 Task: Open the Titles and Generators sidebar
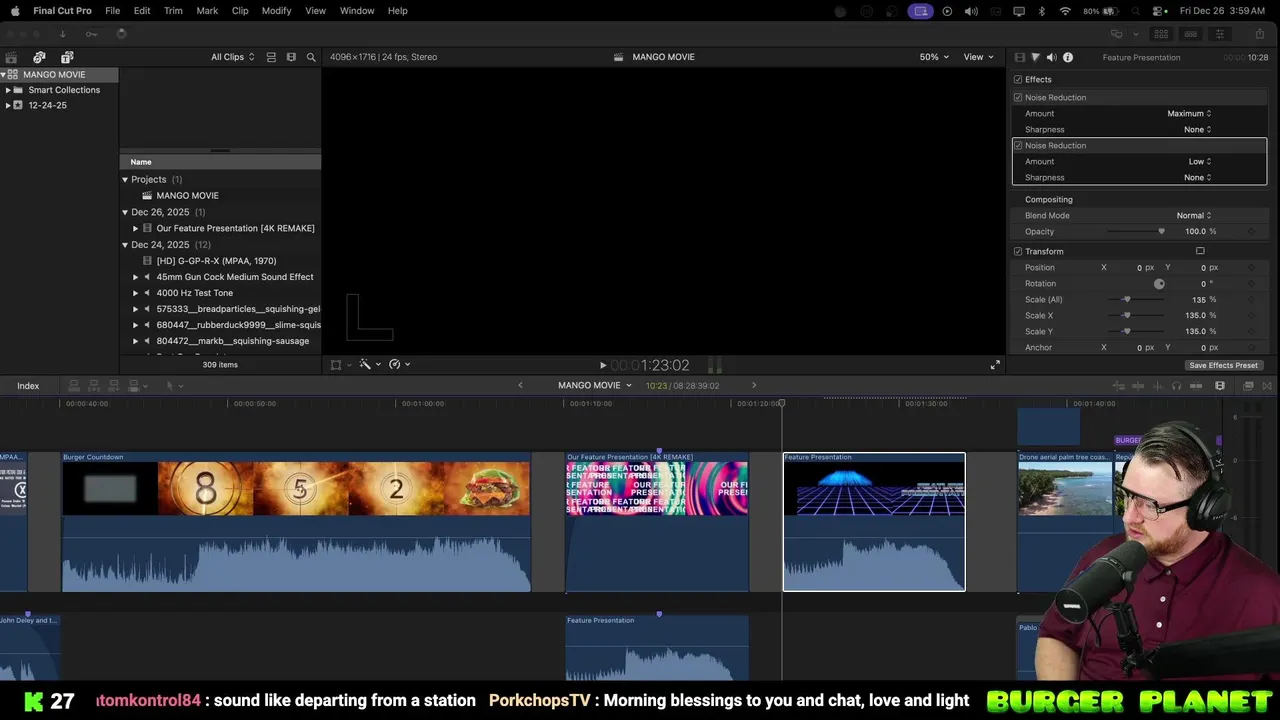pos(67,57)
